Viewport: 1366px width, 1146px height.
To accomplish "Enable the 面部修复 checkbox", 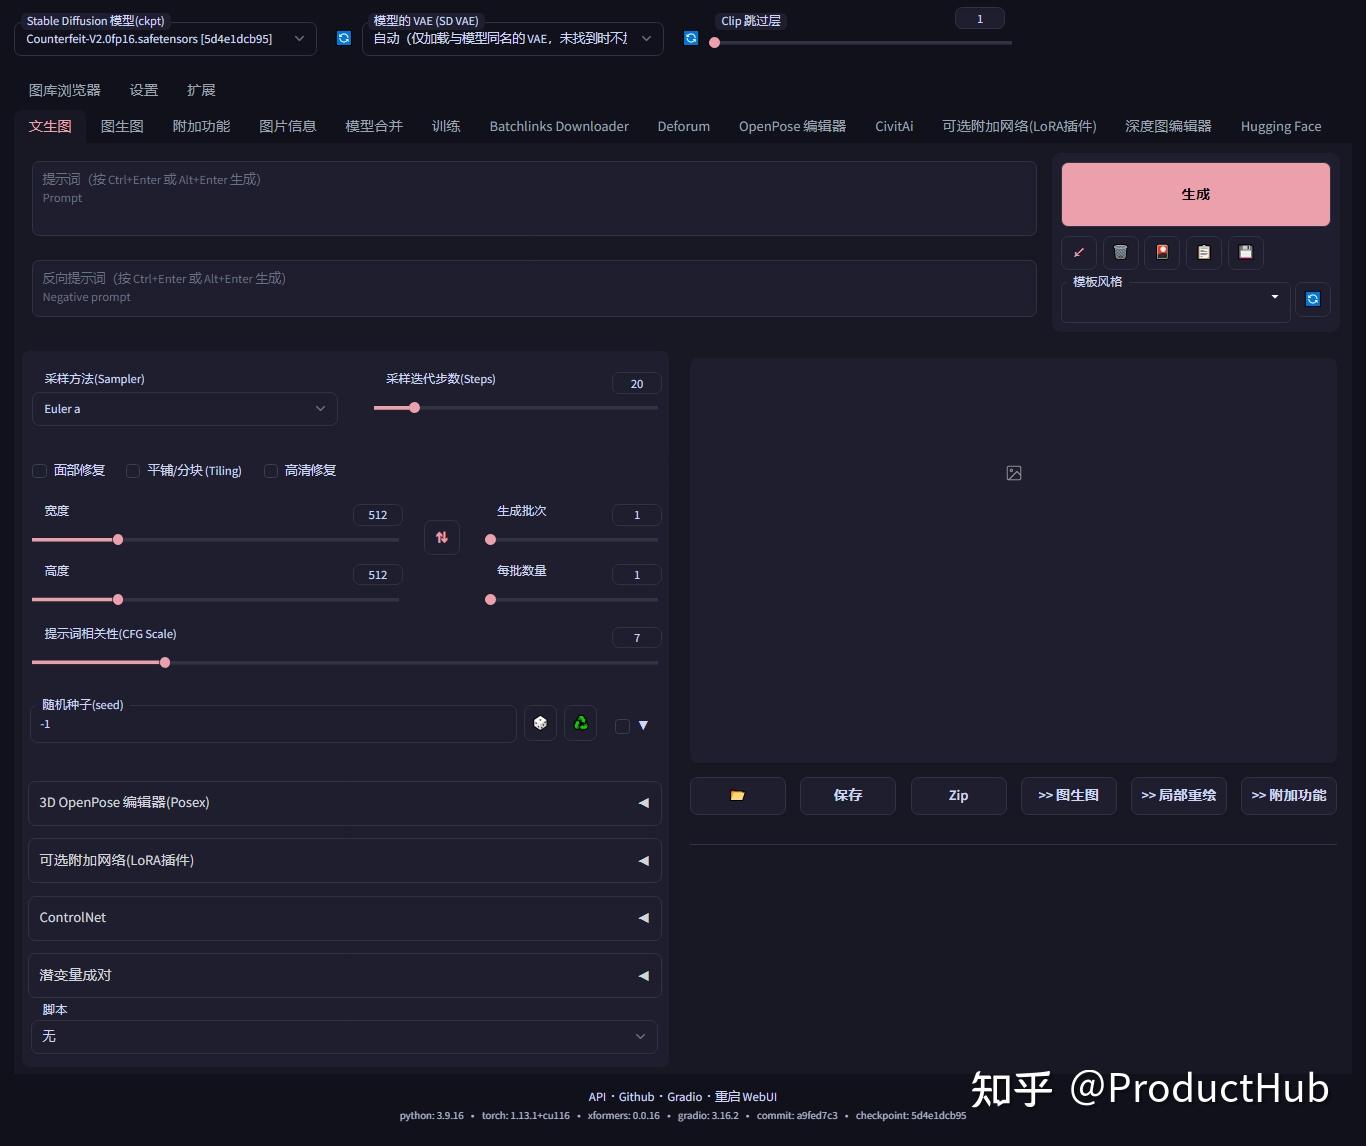I will pyautogui.click(x=39, y=470).
